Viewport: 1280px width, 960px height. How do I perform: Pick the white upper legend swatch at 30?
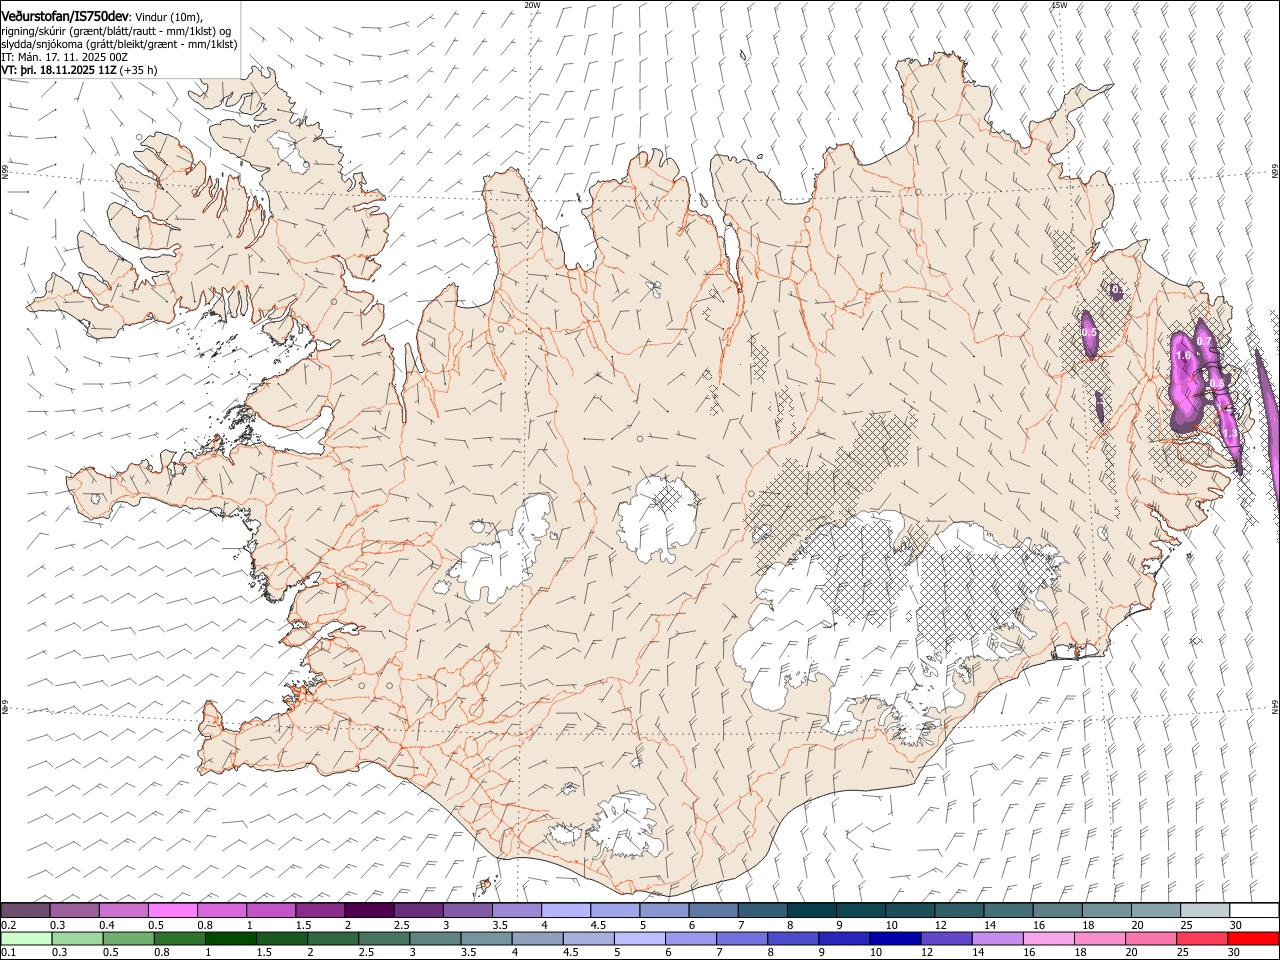pyautogui.click(x=1254, y=911)
